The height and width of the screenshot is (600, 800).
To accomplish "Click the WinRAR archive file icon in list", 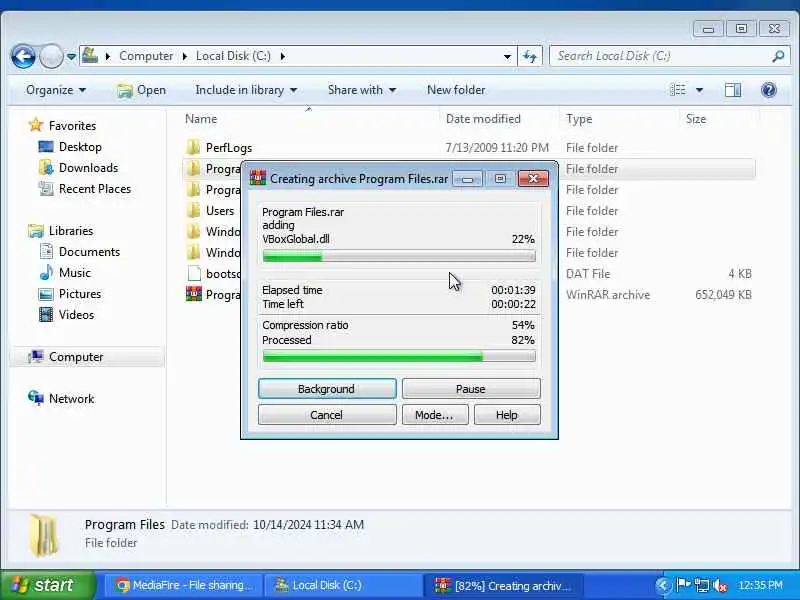I will 193,294.
